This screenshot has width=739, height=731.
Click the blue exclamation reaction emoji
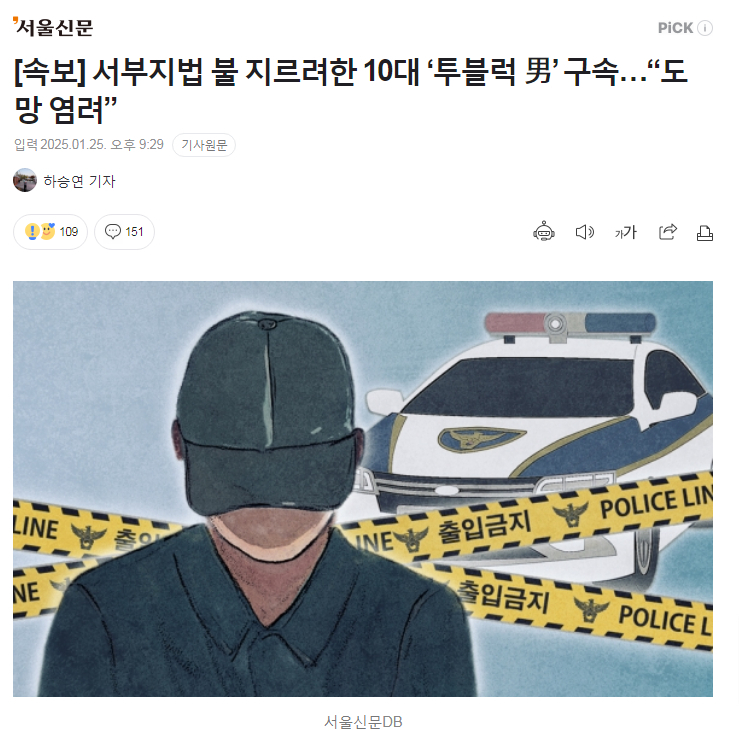[x=32, y=231]
